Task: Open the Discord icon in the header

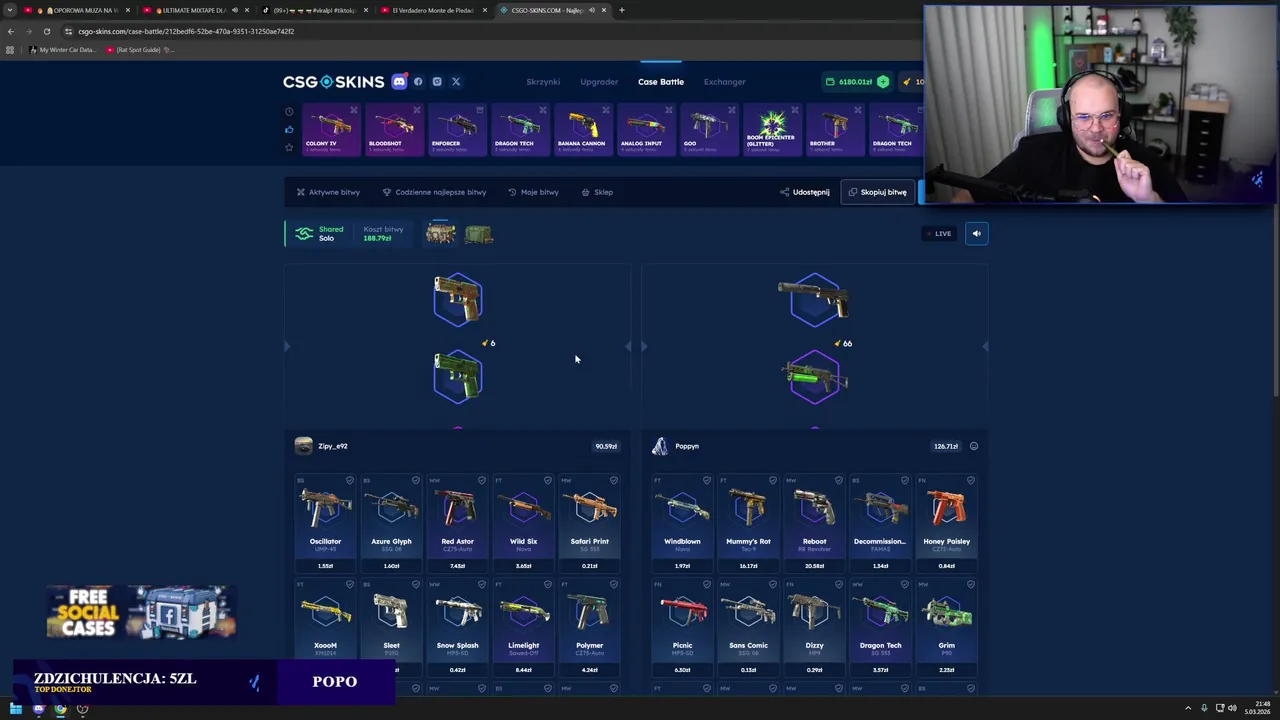Action: point(399,82)
